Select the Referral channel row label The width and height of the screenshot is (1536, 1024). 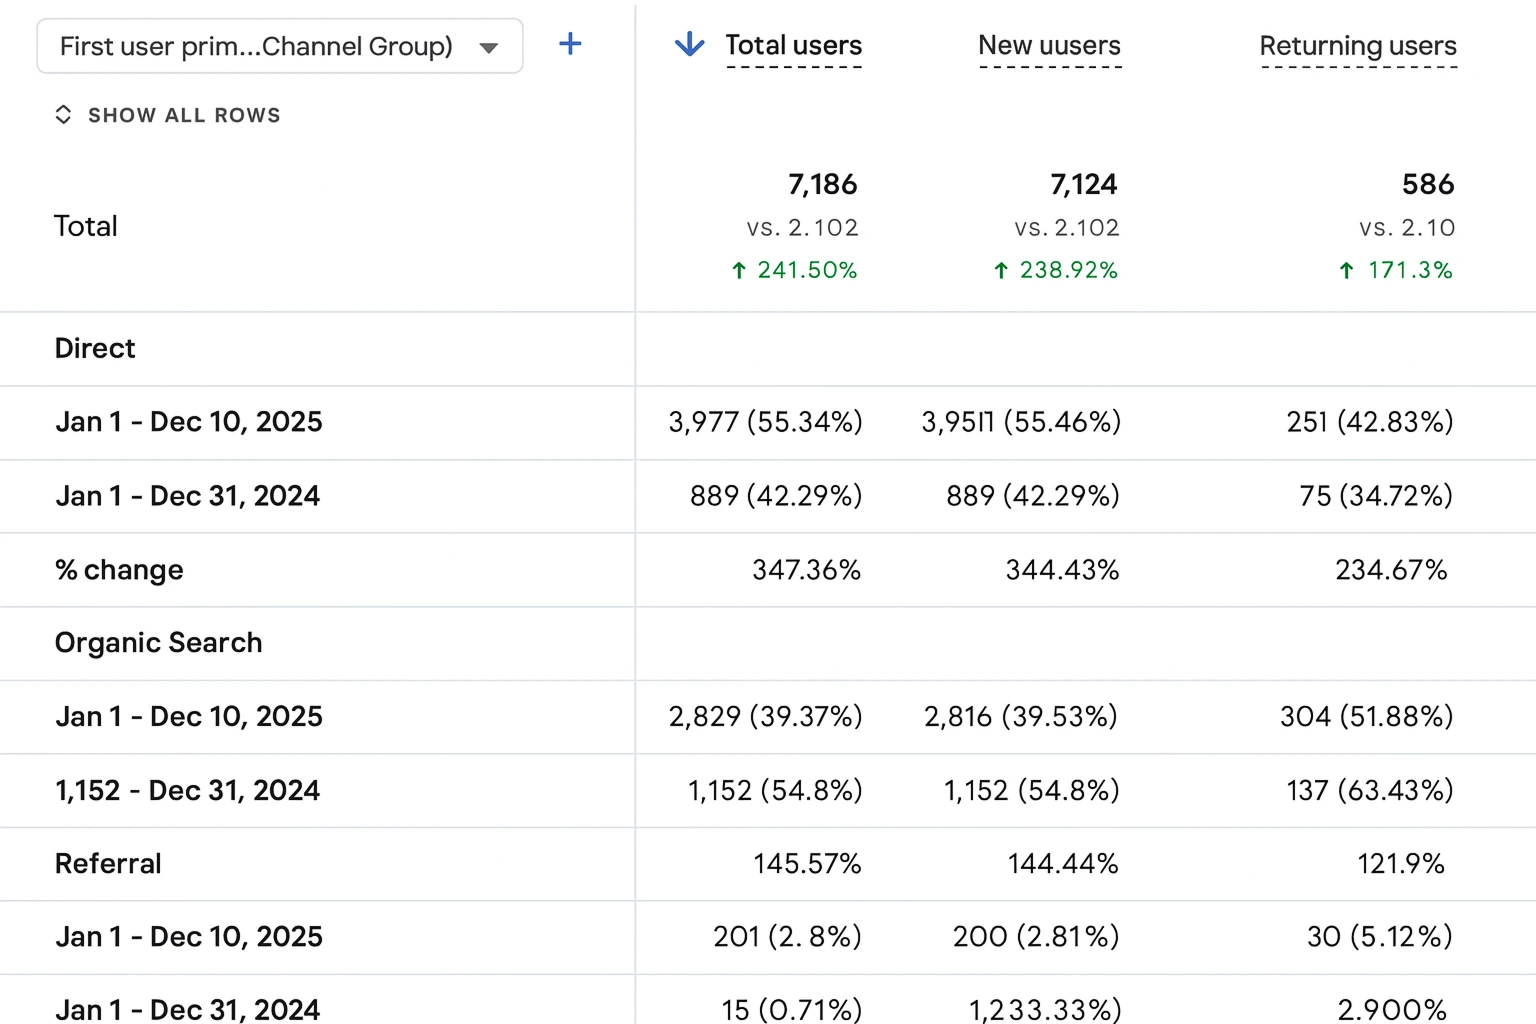coord(108,864)
